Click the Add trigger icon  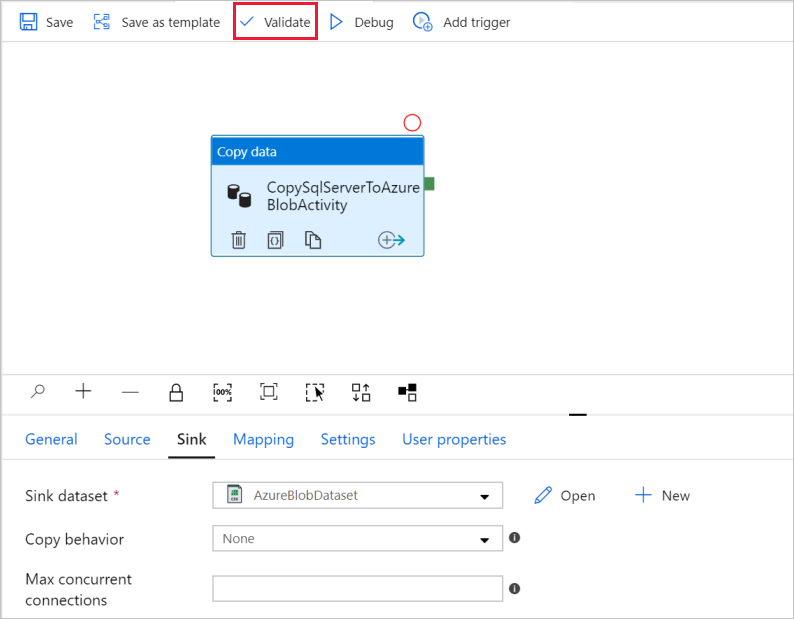click(x=422, y=22)
